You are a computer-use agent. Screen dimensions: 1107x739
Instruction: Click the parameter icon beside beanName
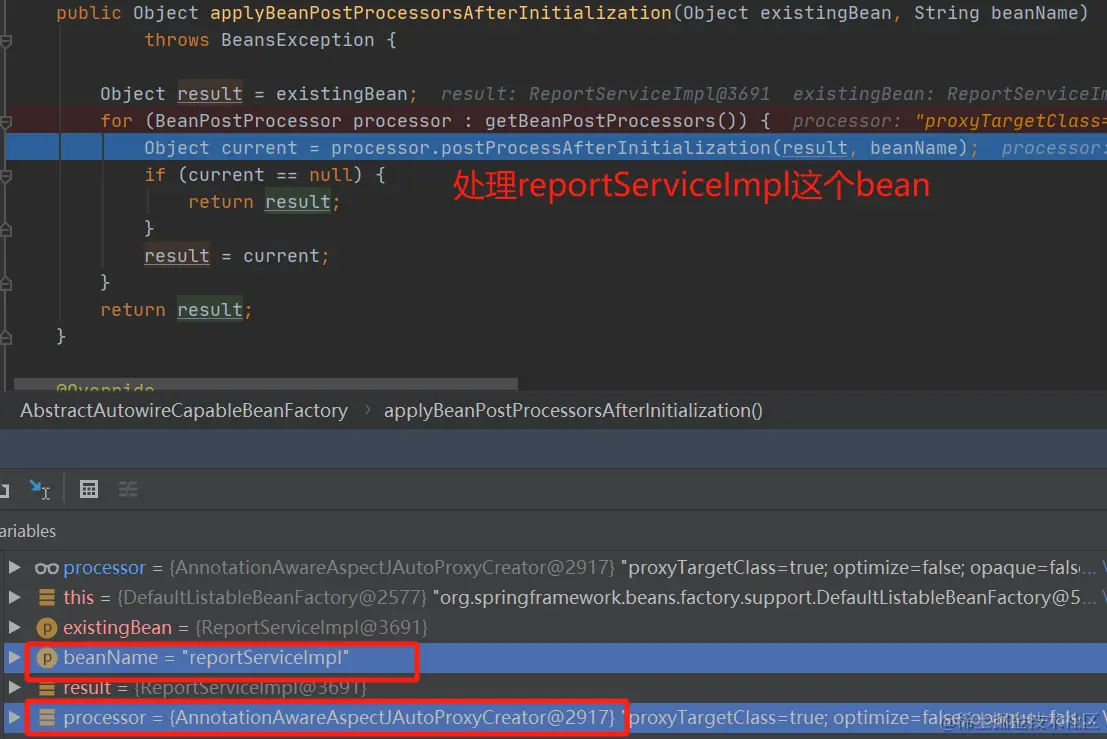point(47,658)
